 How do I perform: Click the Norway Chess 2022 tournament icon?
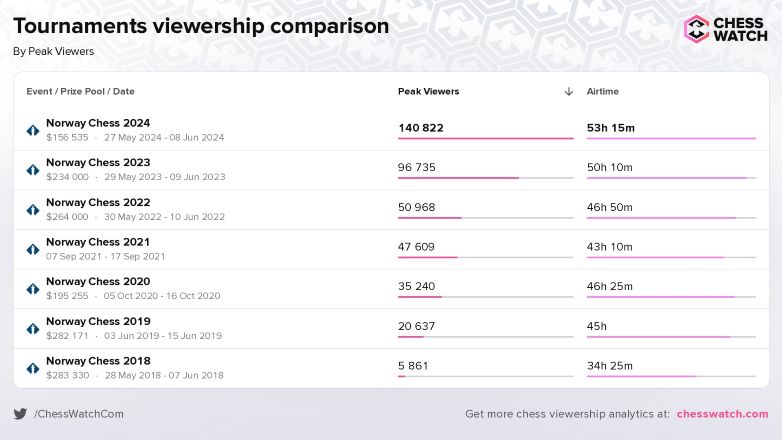[x=32, y=210]
